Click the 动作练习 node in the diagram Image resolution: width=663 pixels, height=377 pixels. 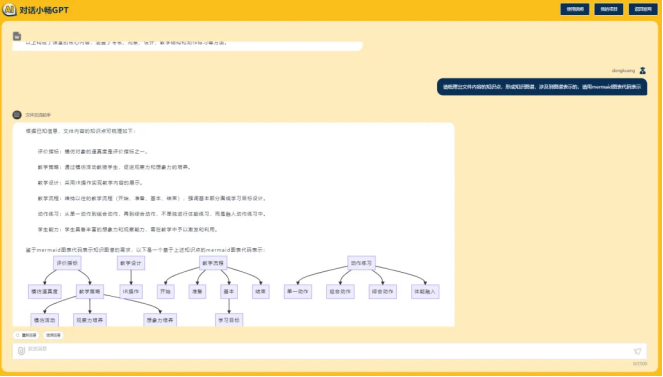pos(362,263)
